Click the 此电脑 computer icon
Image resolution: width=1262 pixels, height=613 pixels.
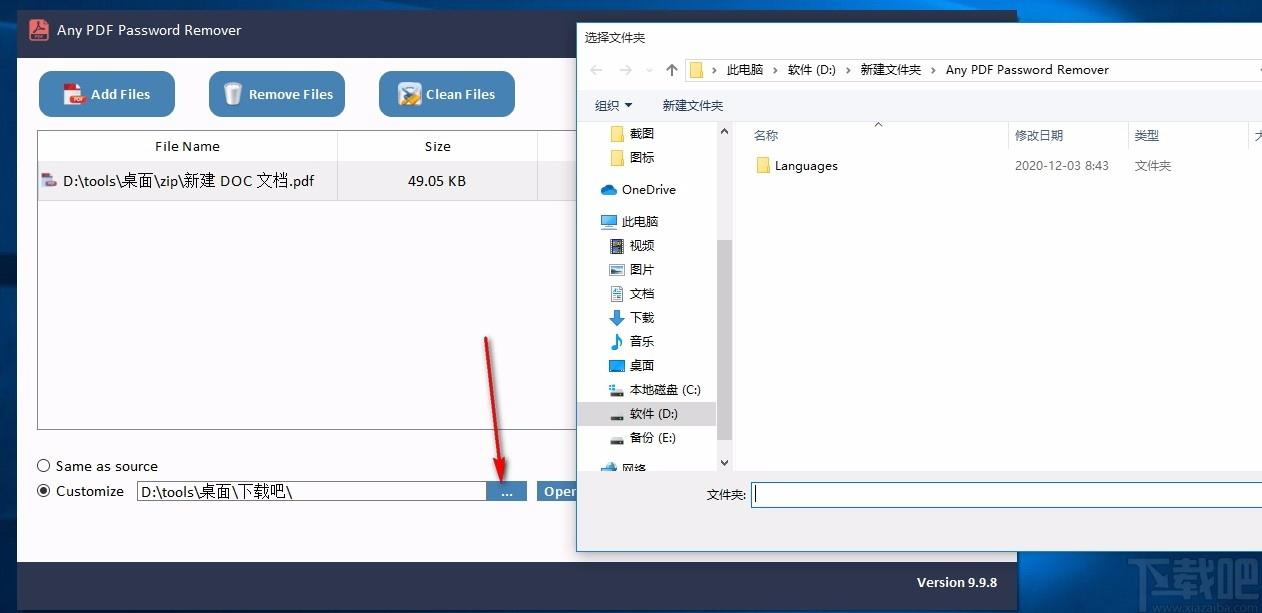click(x=608, y=221)
